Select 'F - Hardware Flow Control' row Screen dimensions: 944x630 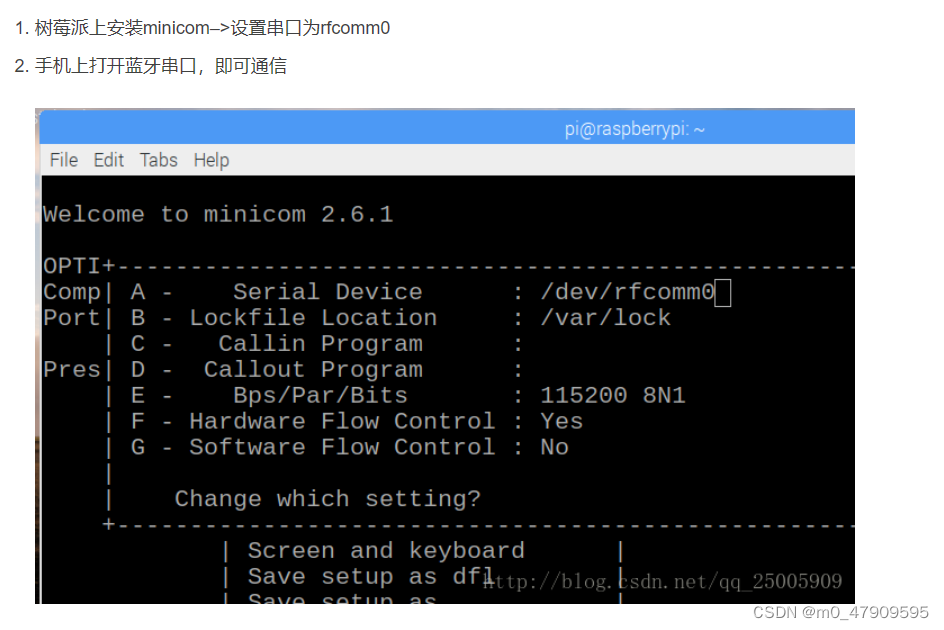tap(356, 422)
